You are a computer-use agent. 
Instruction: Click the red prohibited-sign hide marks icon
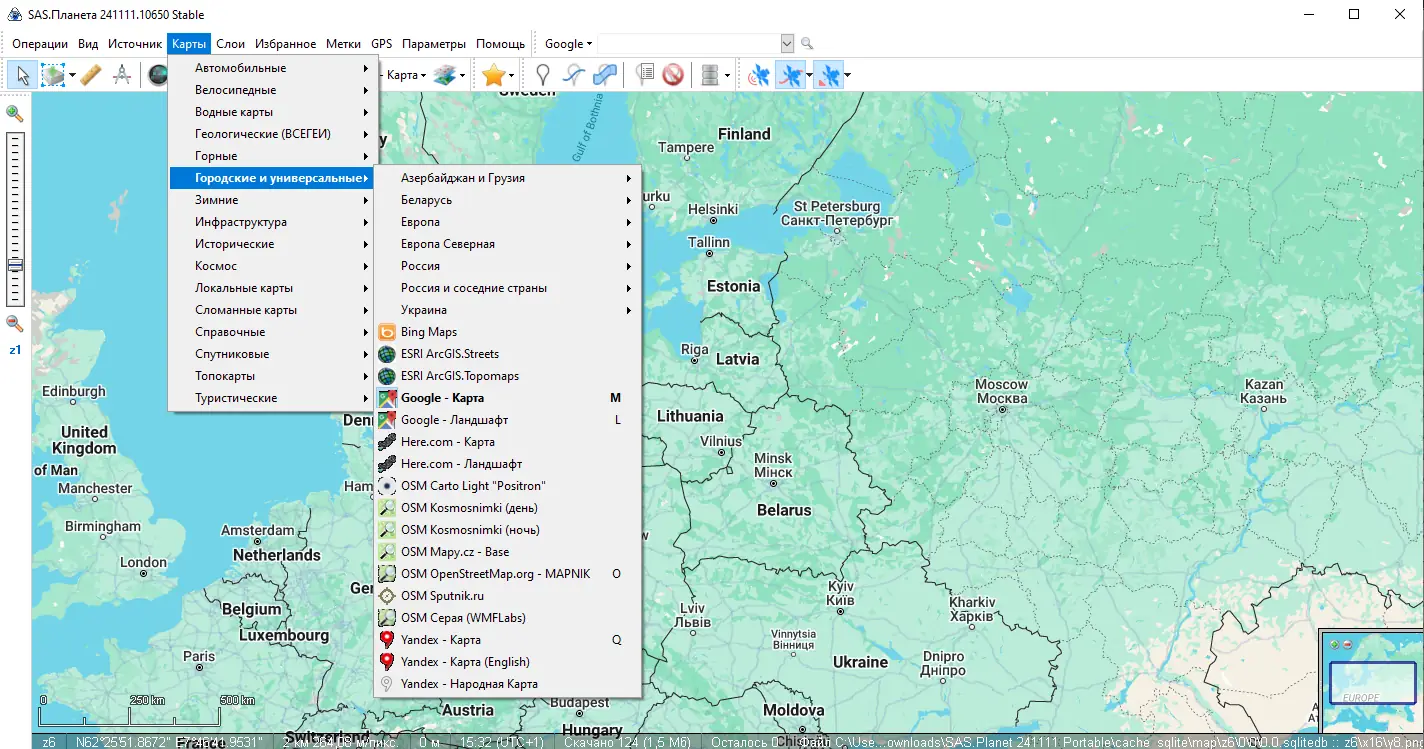point(673,75)
